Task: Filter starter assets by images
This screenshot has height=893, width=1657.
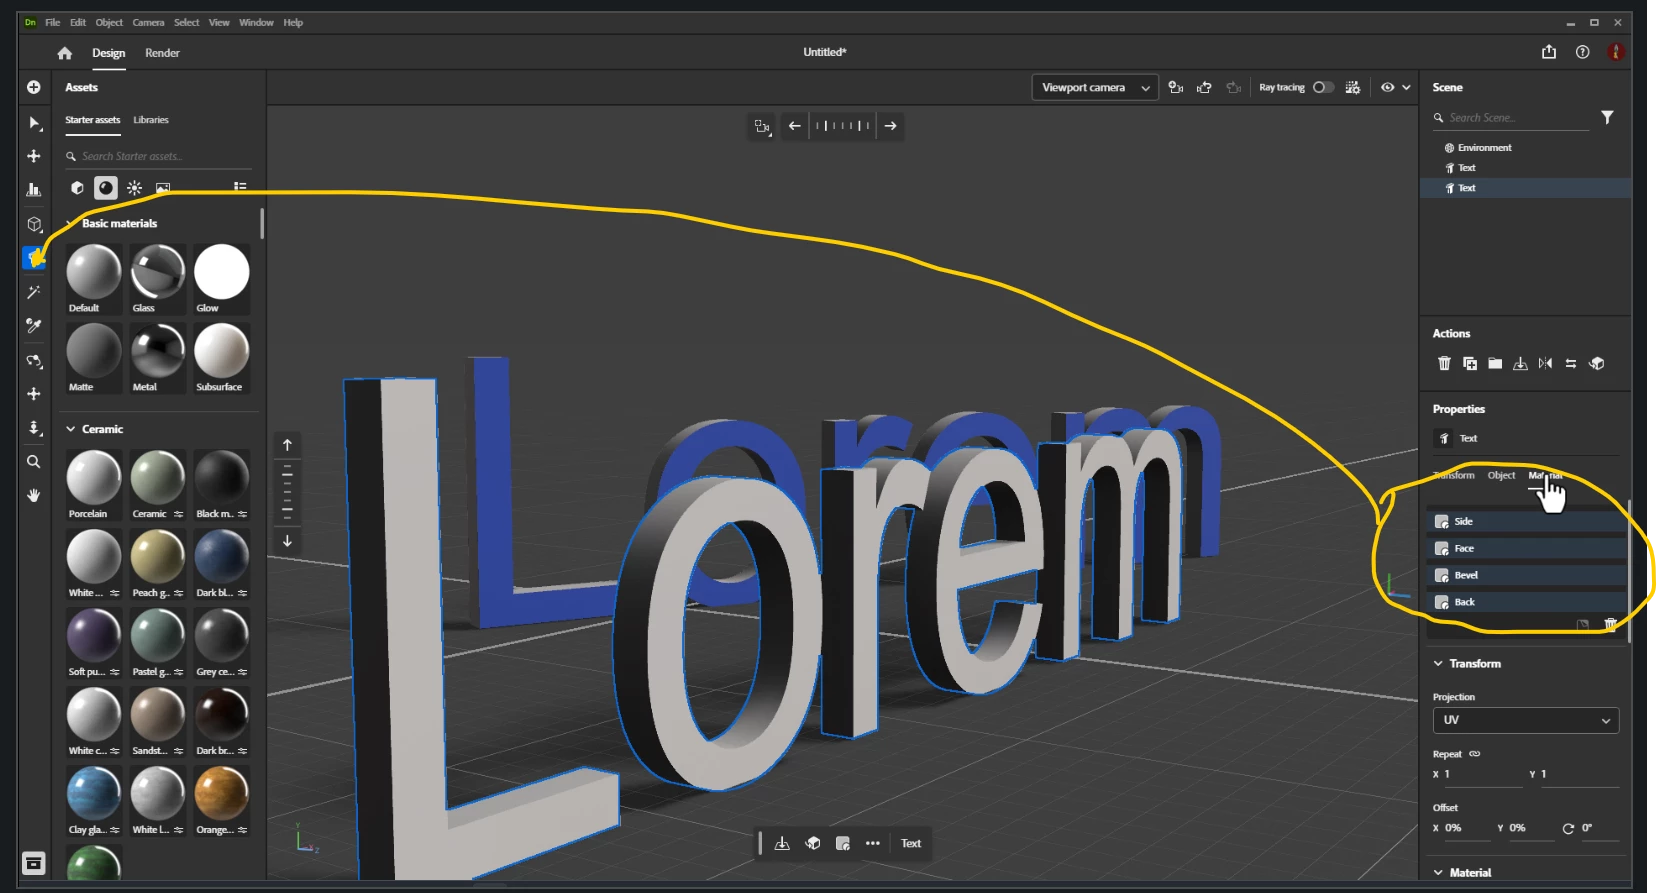Action: pyautogui.click(x=163, y=187)
